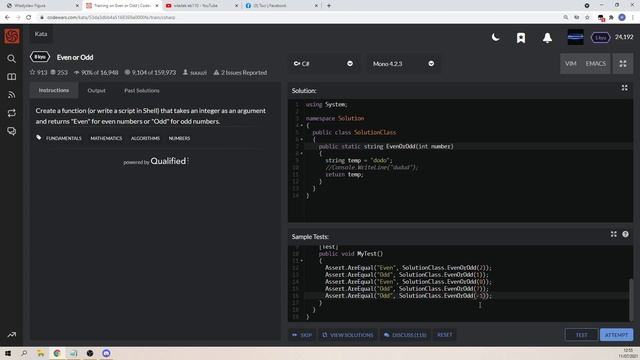Screen dimensions: 640x360
Task: Click the 8 kyu difficulty badge
Action: tap(40, 57)
